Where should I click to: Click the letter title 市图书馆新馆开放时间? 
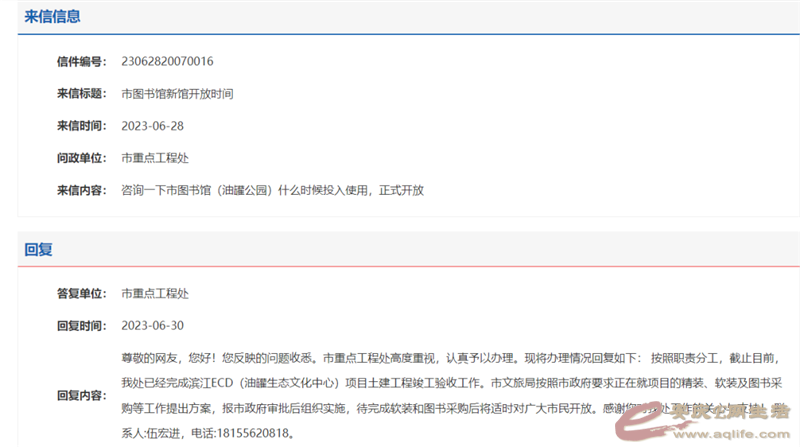point(177,94)
